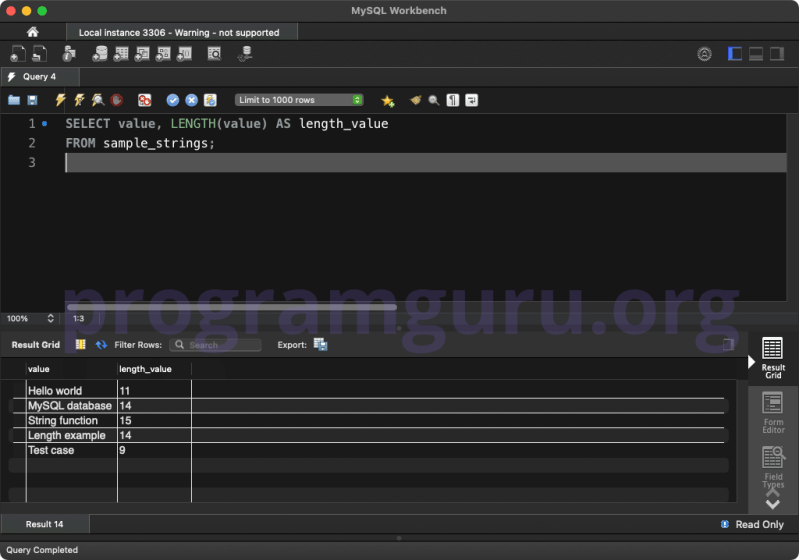
Task: Open find panel magnifier icon
Action: [434, 100]
